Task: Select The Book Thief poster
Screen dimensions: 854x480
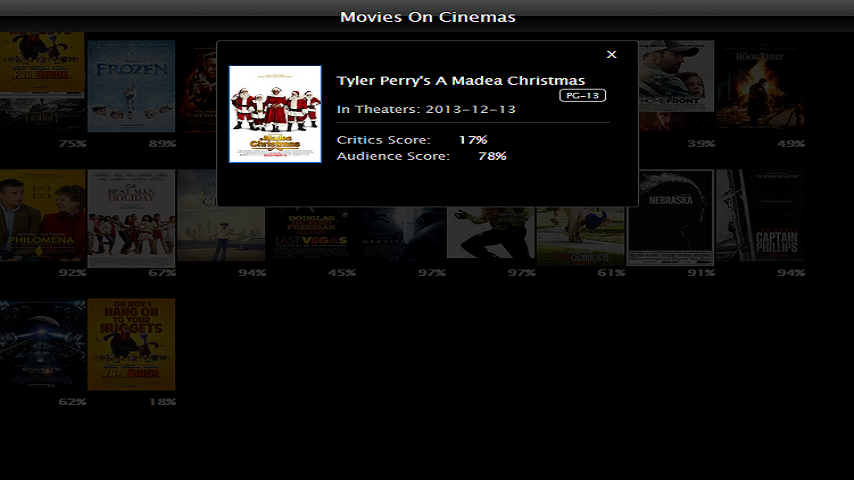Action: [760, 84]
